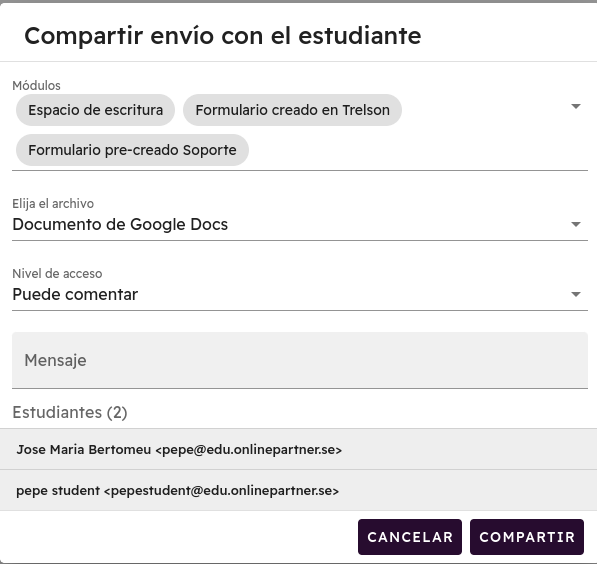Open the Elija el archivo dropdown arrow

pos(576,224)
